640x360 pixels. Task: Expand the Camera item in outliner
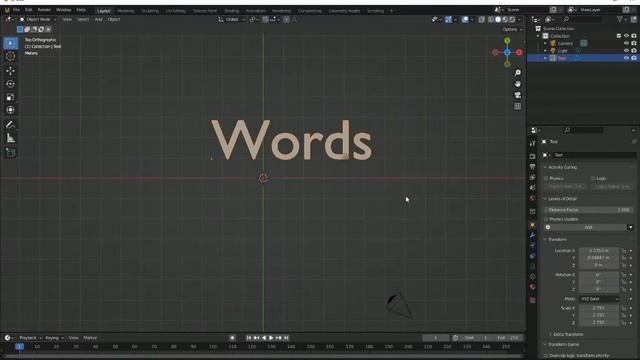pyautogui.click(x=545, y=43)
